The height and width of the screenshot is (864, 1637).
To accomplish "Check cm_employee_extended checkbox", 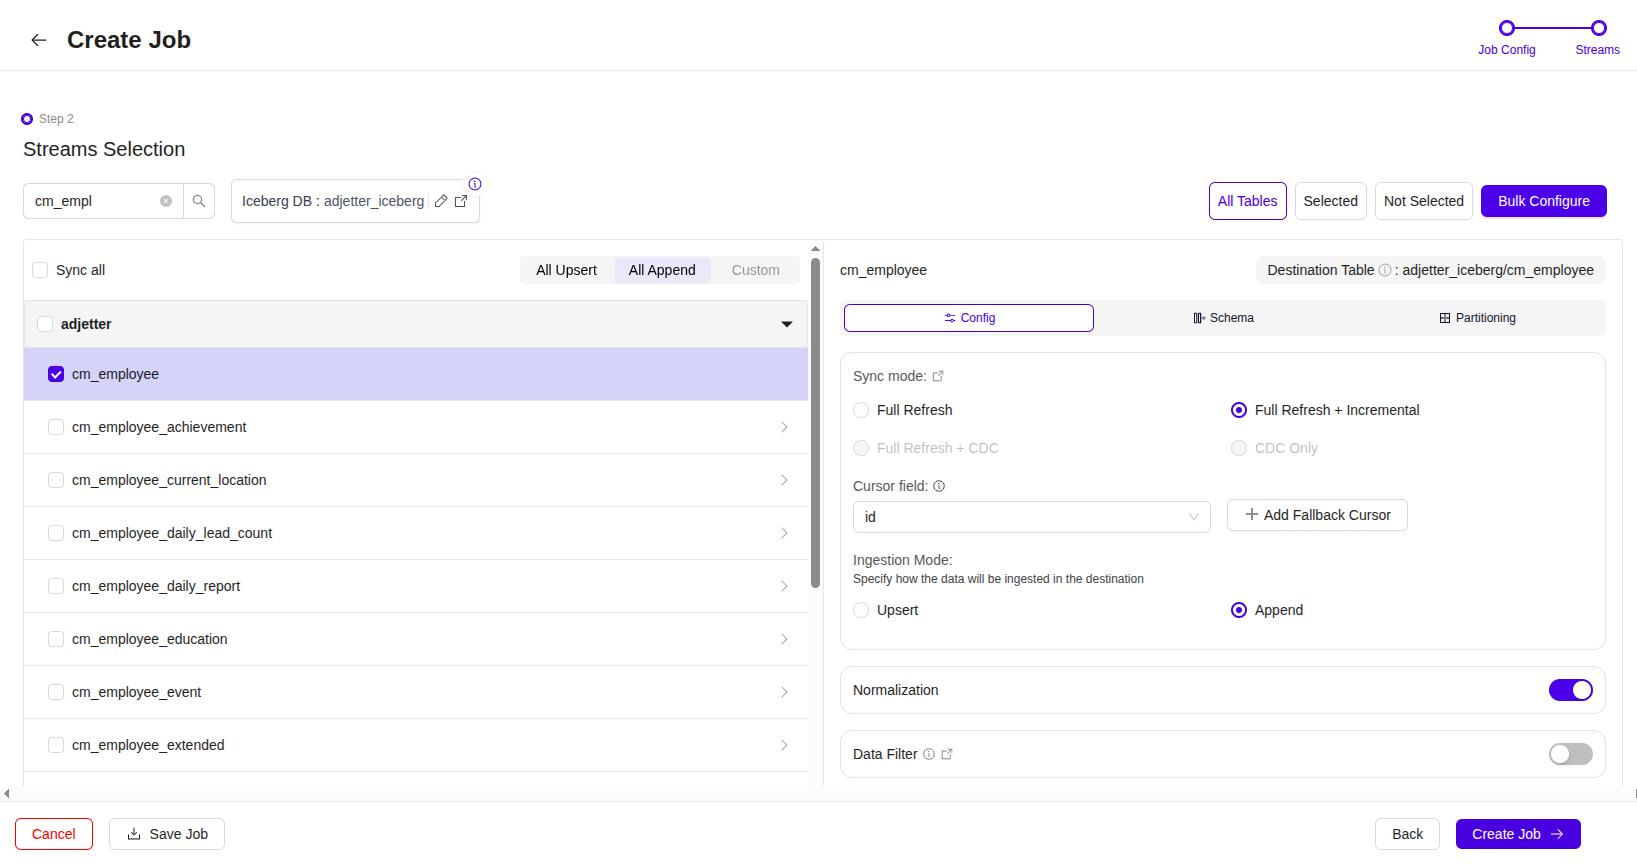I will click(x=56, y=745).
